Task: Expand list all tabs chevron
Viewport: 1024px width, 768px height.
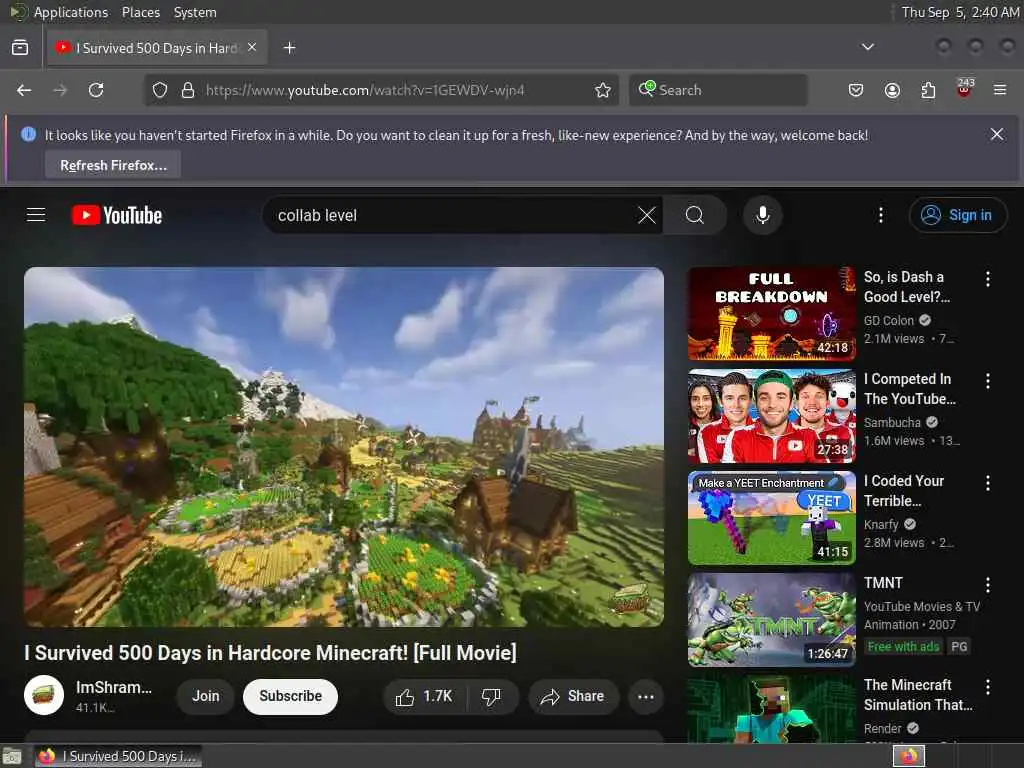Action: (867, 47)
